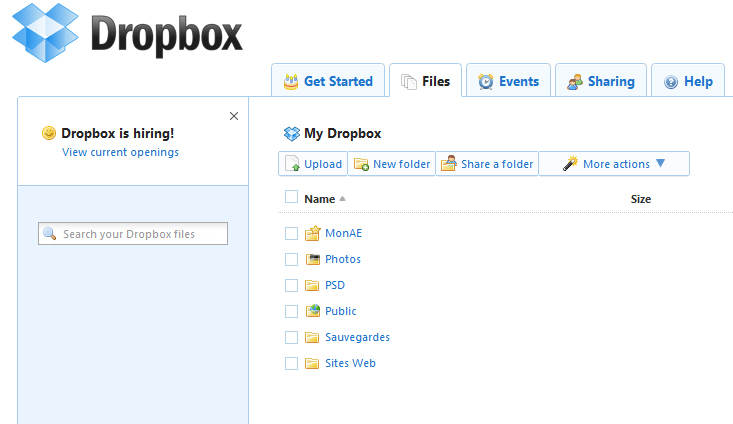Click the magic wand More actions icon

(x=570, y=163)
